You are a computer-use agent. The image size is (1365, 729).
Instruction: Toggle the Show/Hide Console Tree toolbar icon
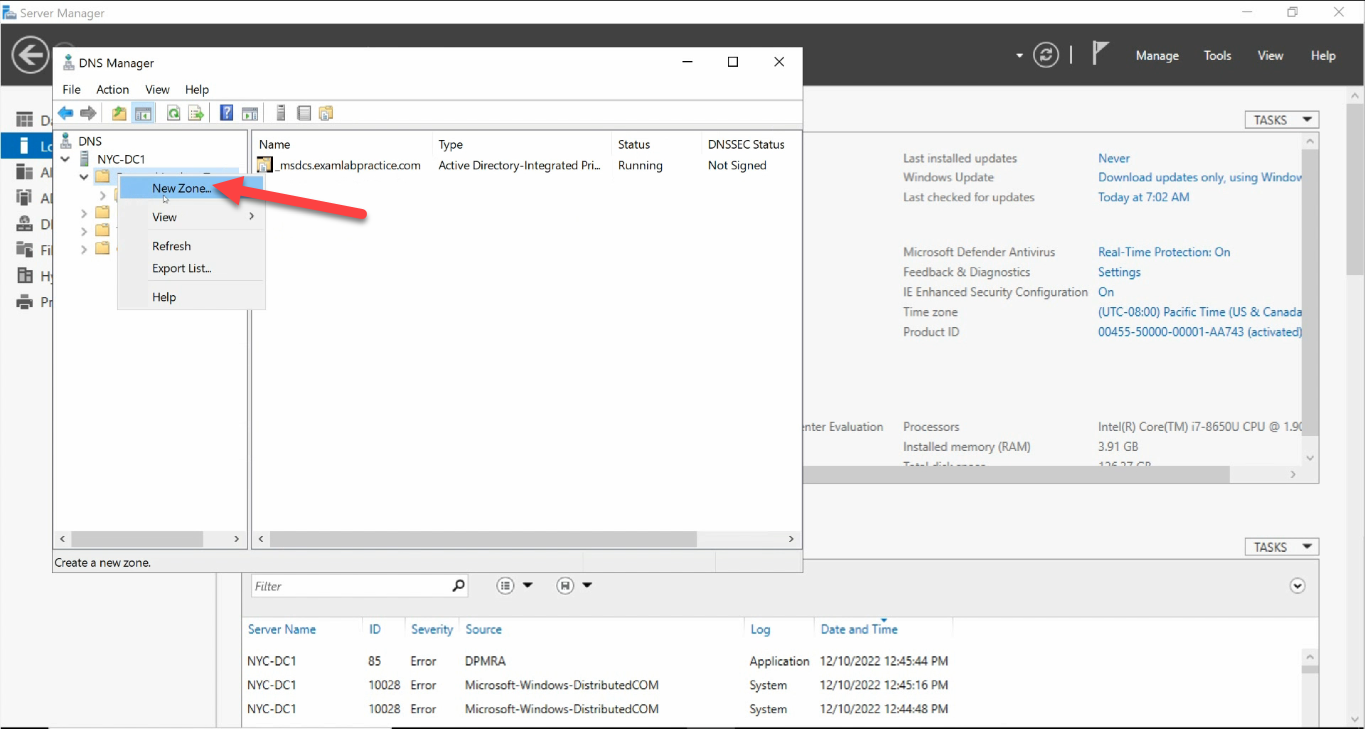pyautogui.click(x=143, y=113)
